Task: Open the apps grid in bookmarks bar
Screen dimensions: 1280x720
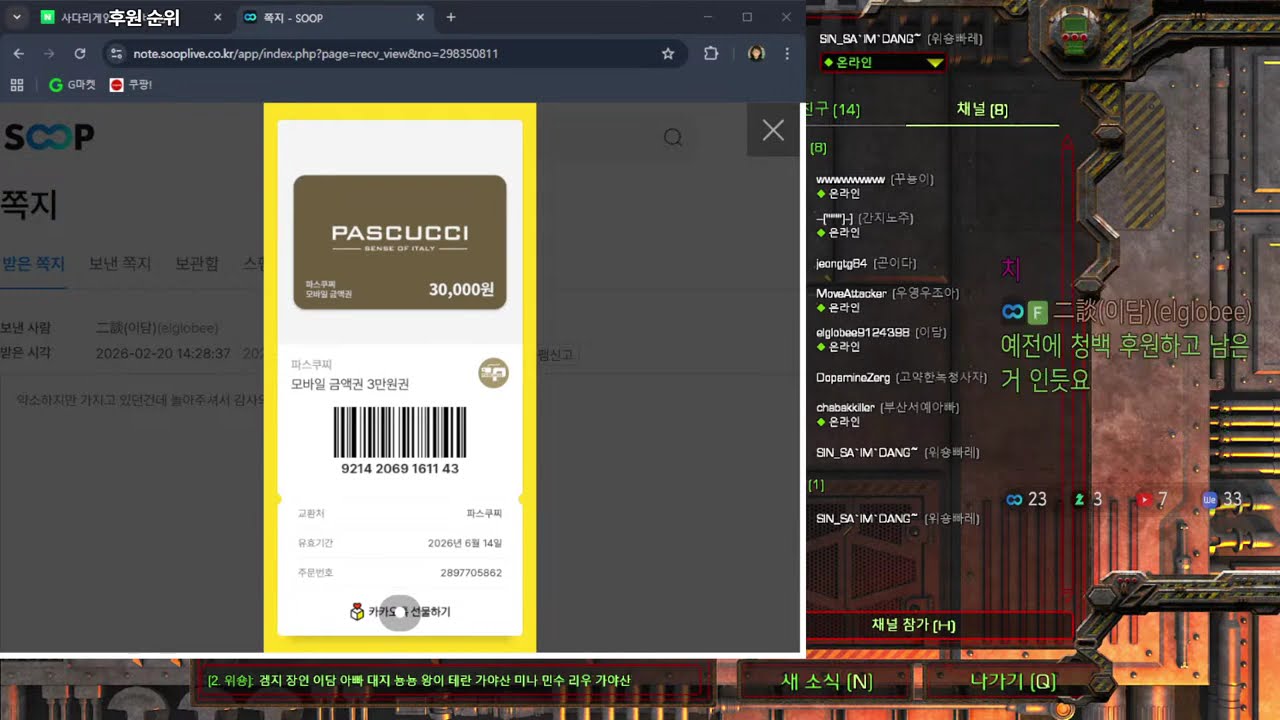Action: pyautogui.click(x=16, y=85)
